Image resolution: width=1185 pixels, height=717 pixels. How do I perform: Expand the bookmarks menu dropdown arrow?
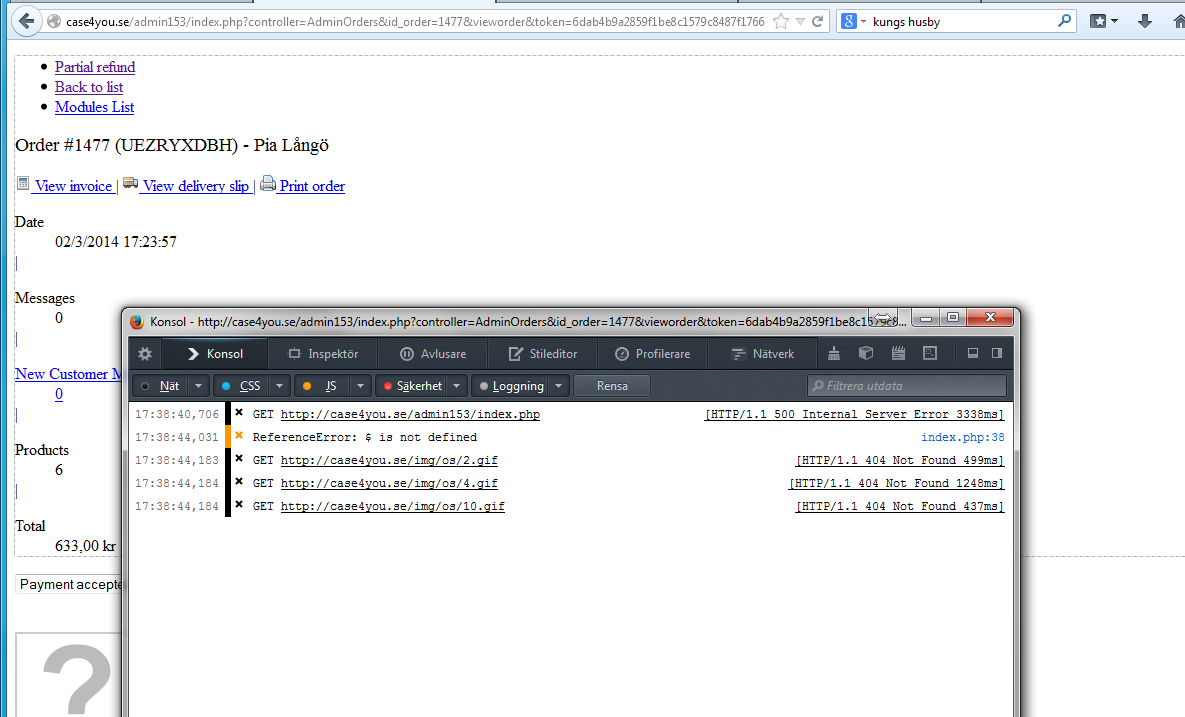[1114, 22]
